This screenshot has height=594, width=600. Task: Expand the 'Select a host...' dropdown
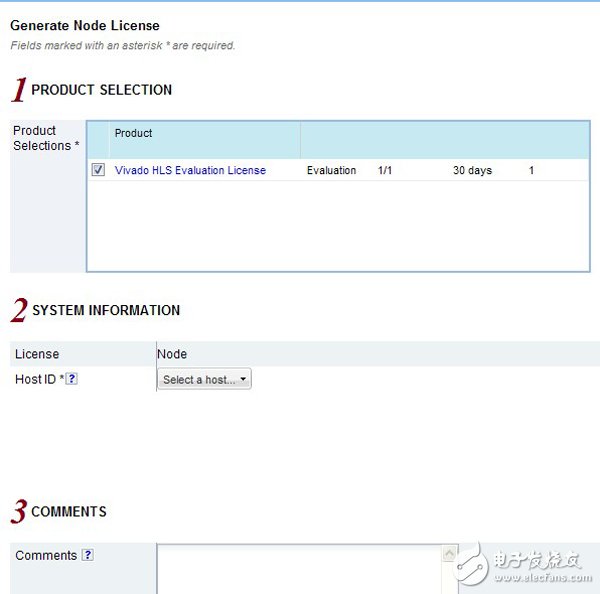tap(204, 380)
